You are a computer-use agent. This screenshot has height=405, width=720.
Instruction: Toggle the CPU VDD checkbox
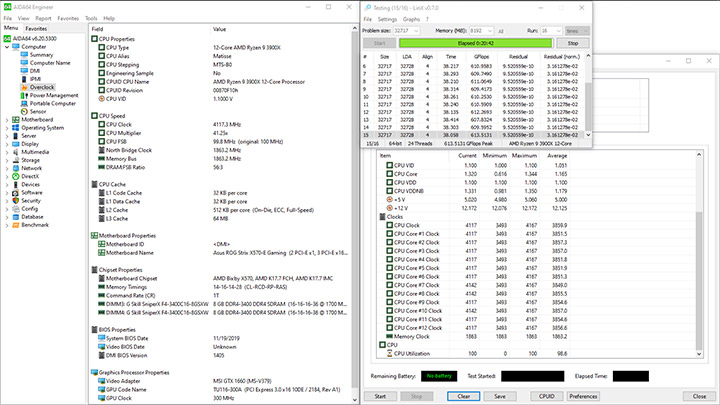[389, 182]
